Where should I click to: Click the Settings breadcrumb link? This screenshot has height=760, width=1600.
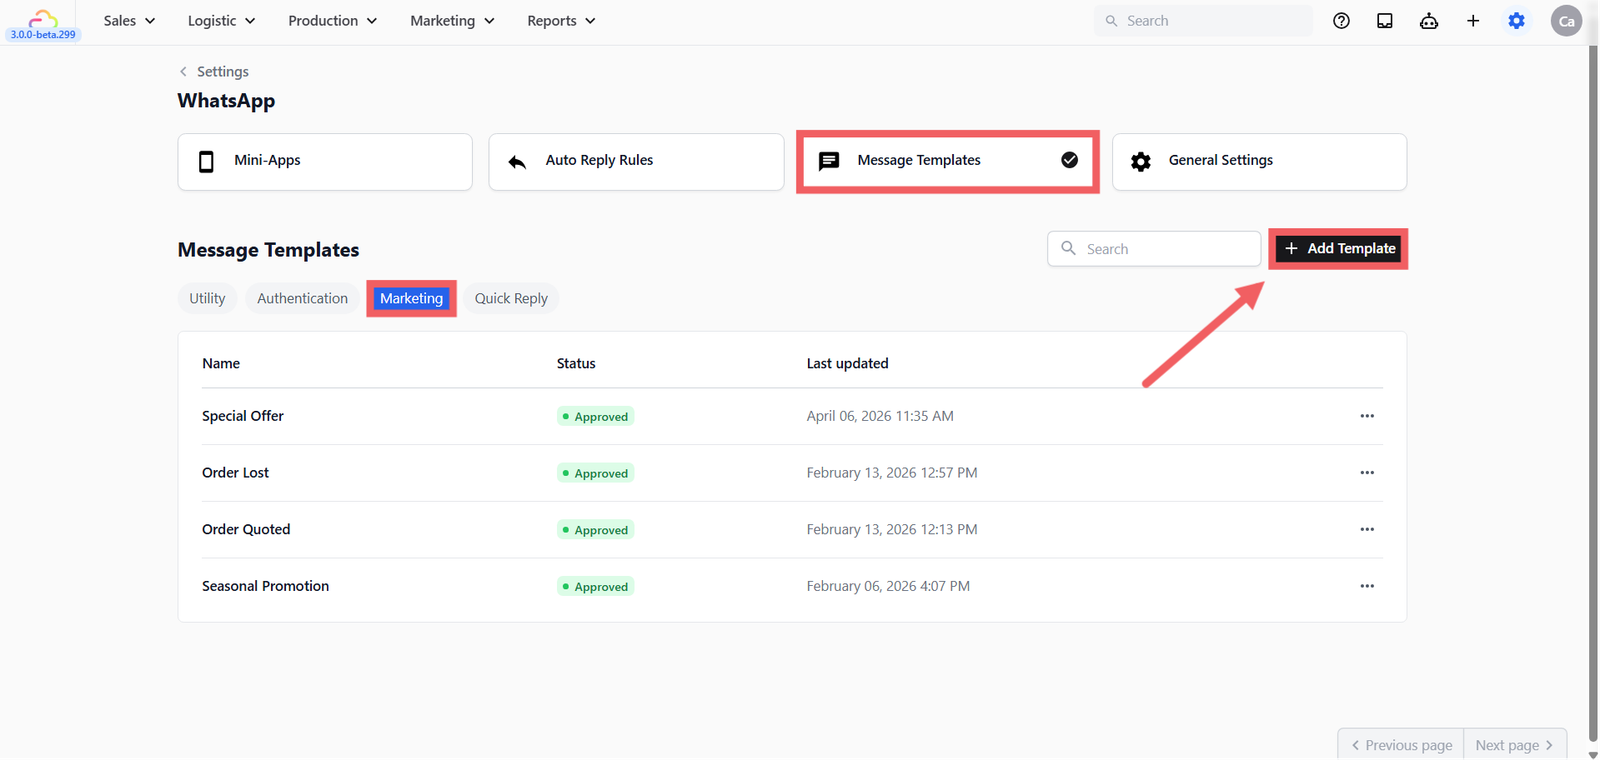coord(223,71)
